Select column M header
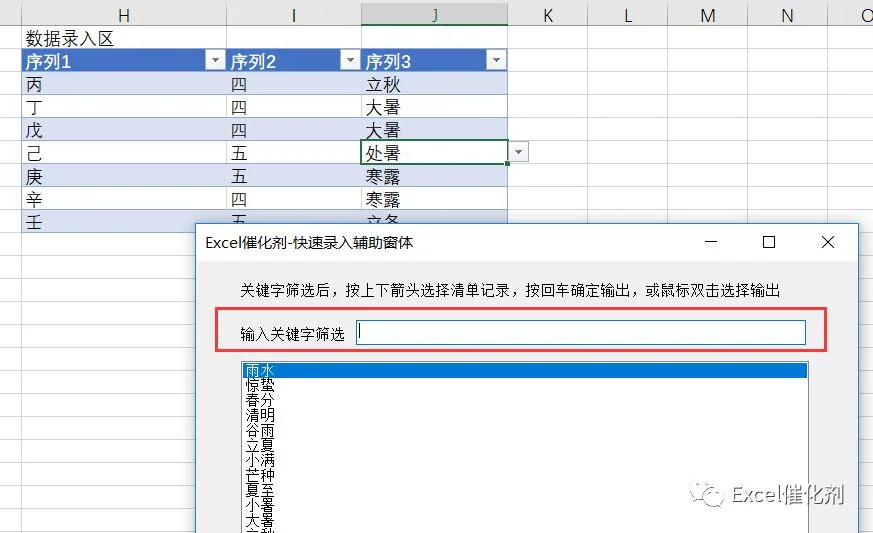Screen dimensions: 873x533 [x=708, y=15]
